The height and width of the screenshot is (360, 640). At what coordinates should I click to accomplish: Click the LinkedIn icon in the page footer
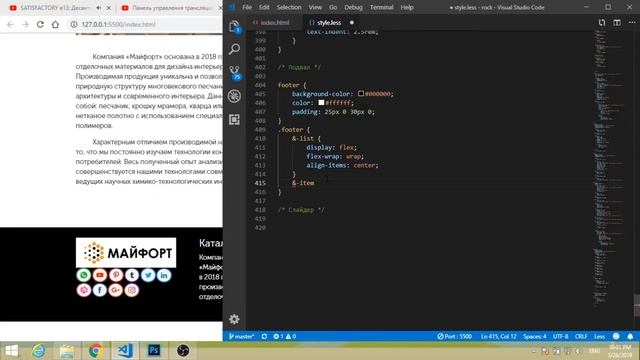pos(164,275)
